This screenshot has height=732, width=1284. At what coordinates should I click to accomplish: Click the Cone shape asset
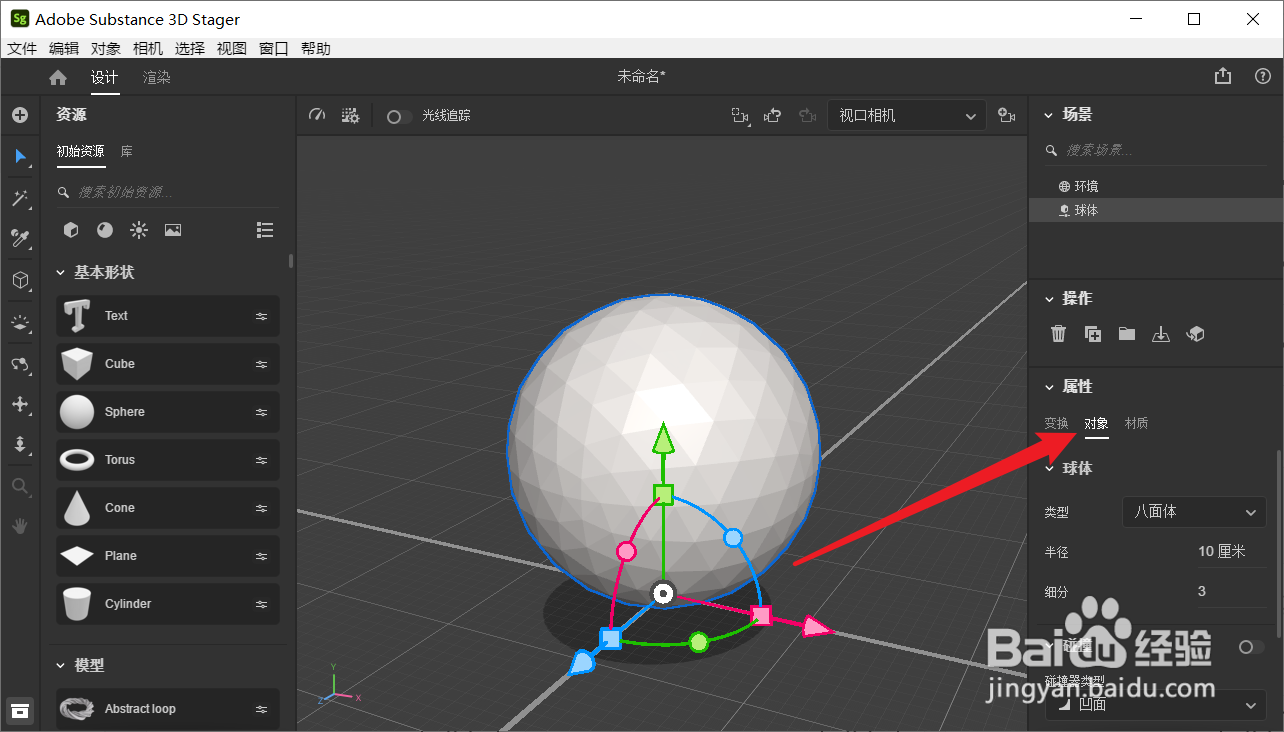pos(168,508)
